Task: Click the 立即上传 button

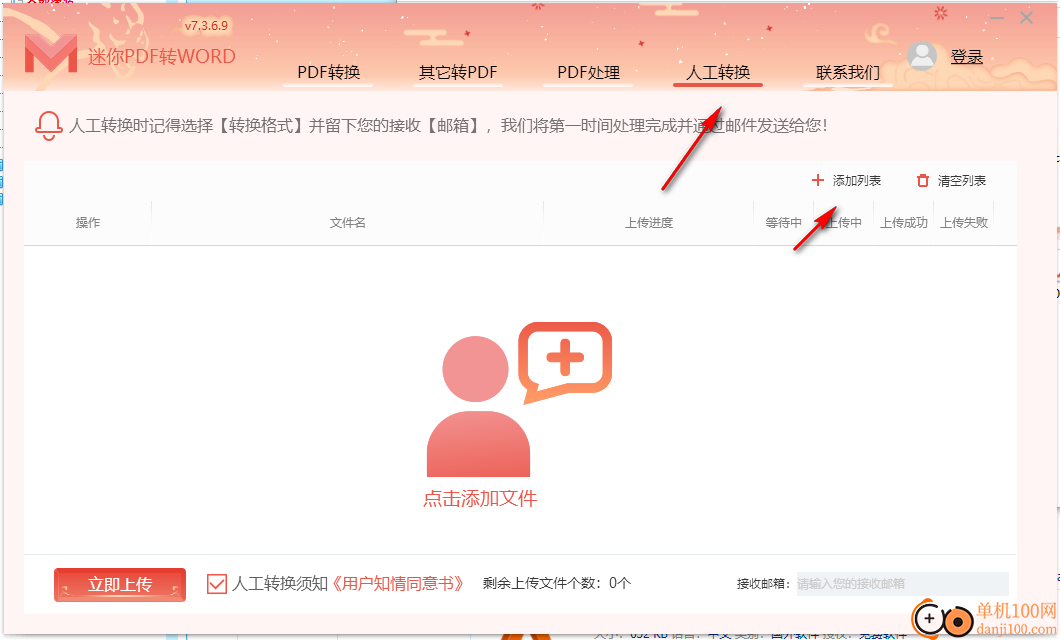Action: (120, 585)
